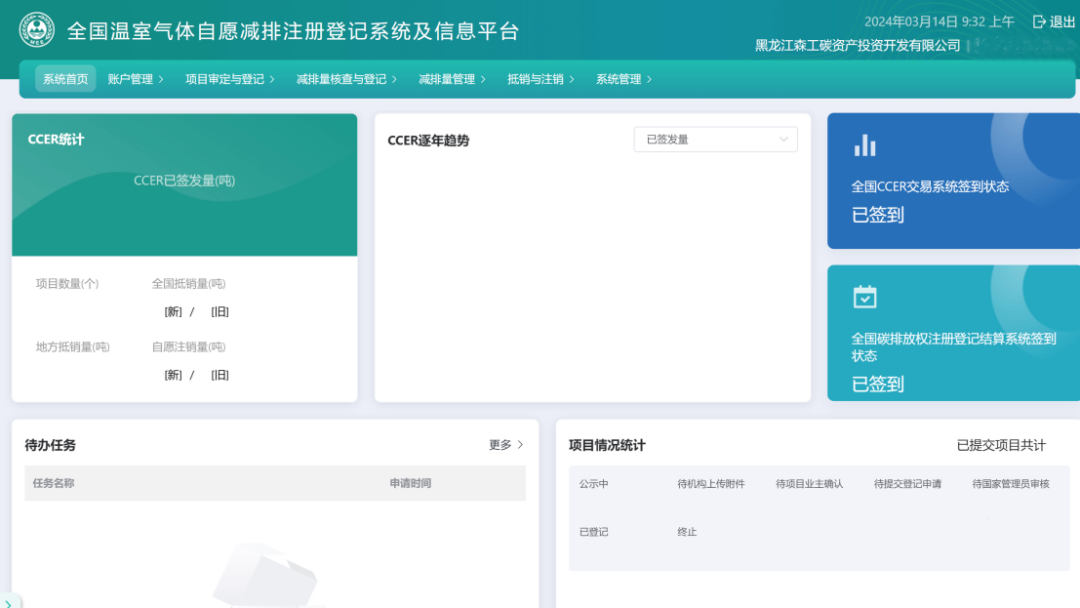Open the 减排量管理 menu
The image size is (1080, 608).
pos(446,79)
